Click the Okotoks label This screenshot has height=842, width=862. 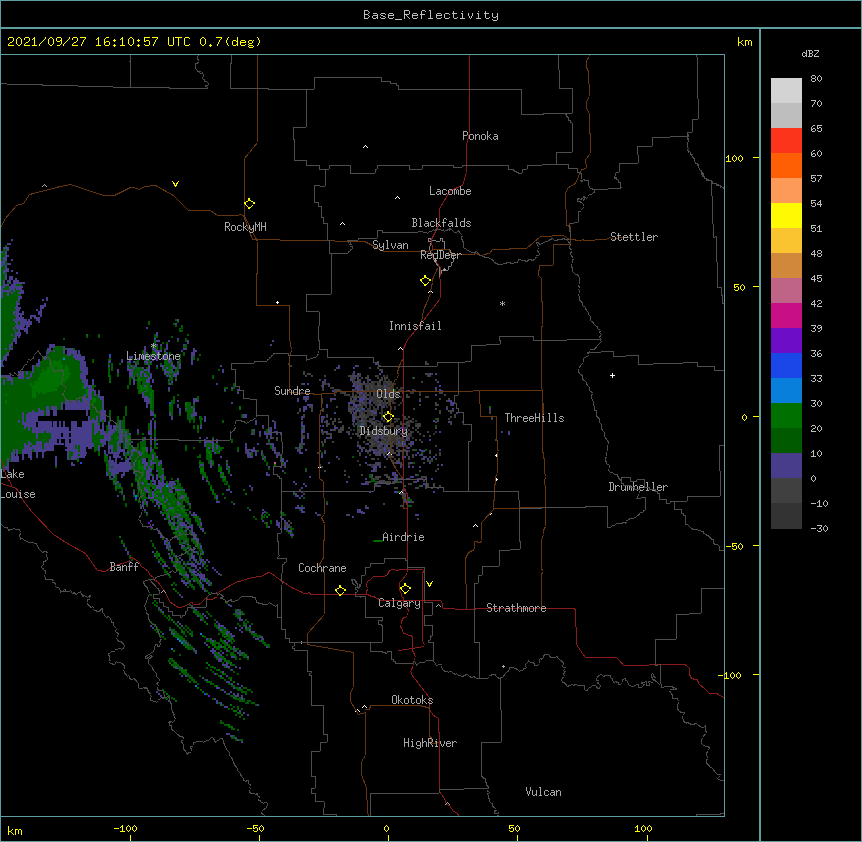412,700
